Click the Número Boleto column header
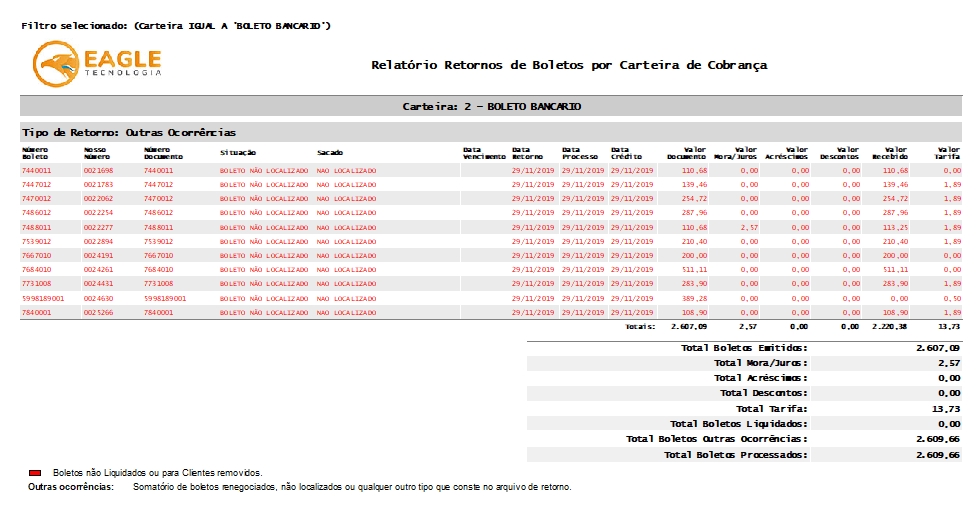 (35, 153)
